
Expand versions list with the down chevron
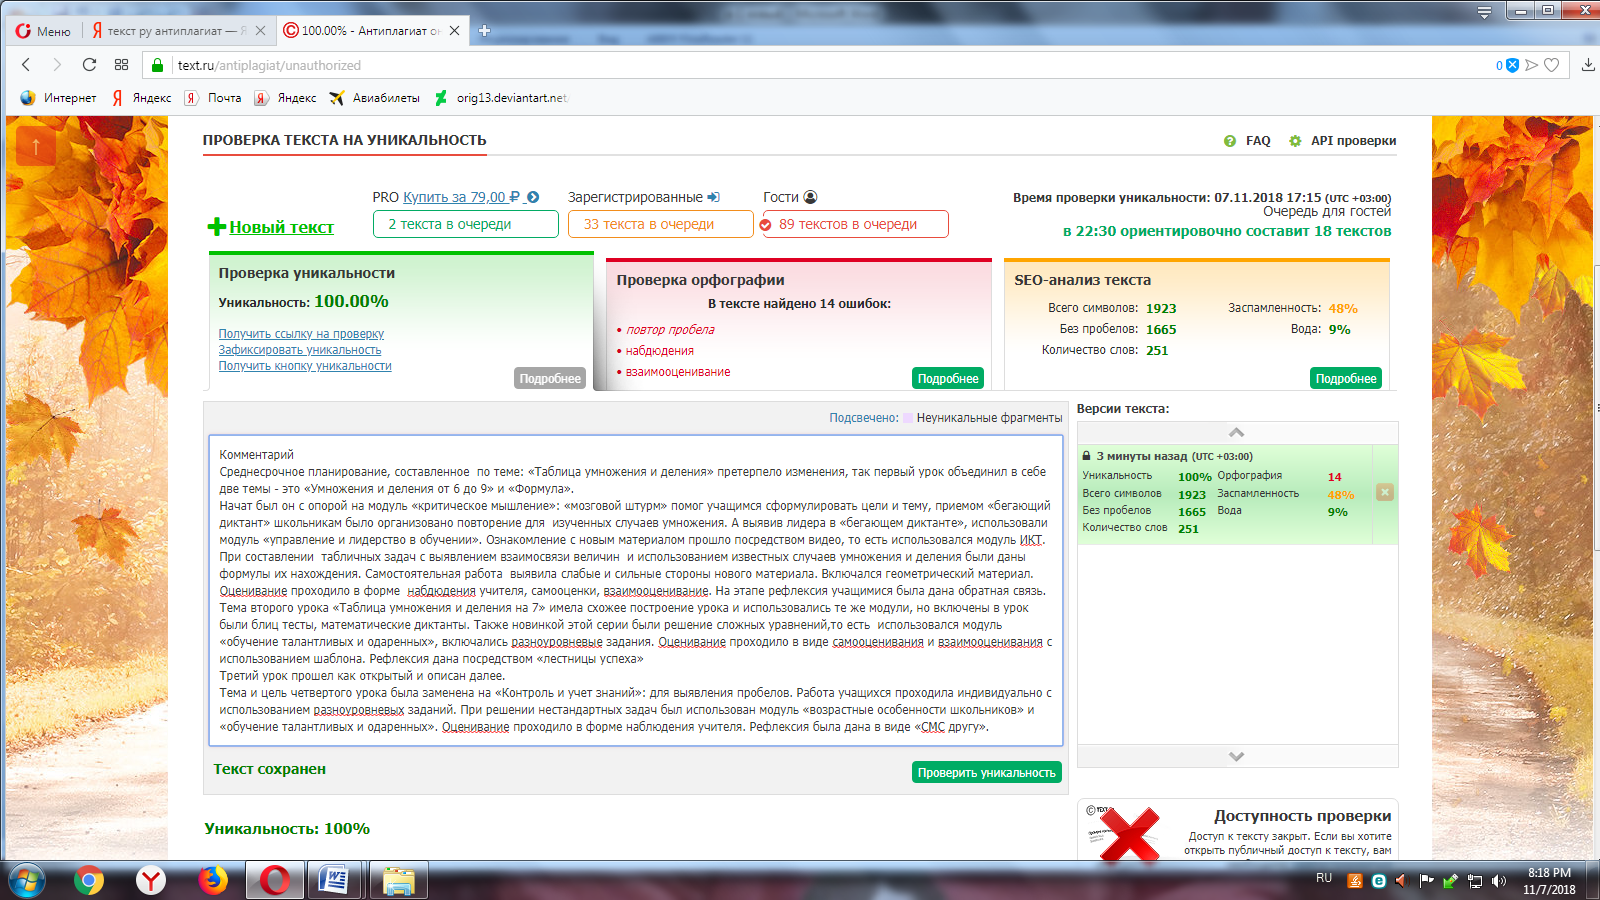[1237, 757]
